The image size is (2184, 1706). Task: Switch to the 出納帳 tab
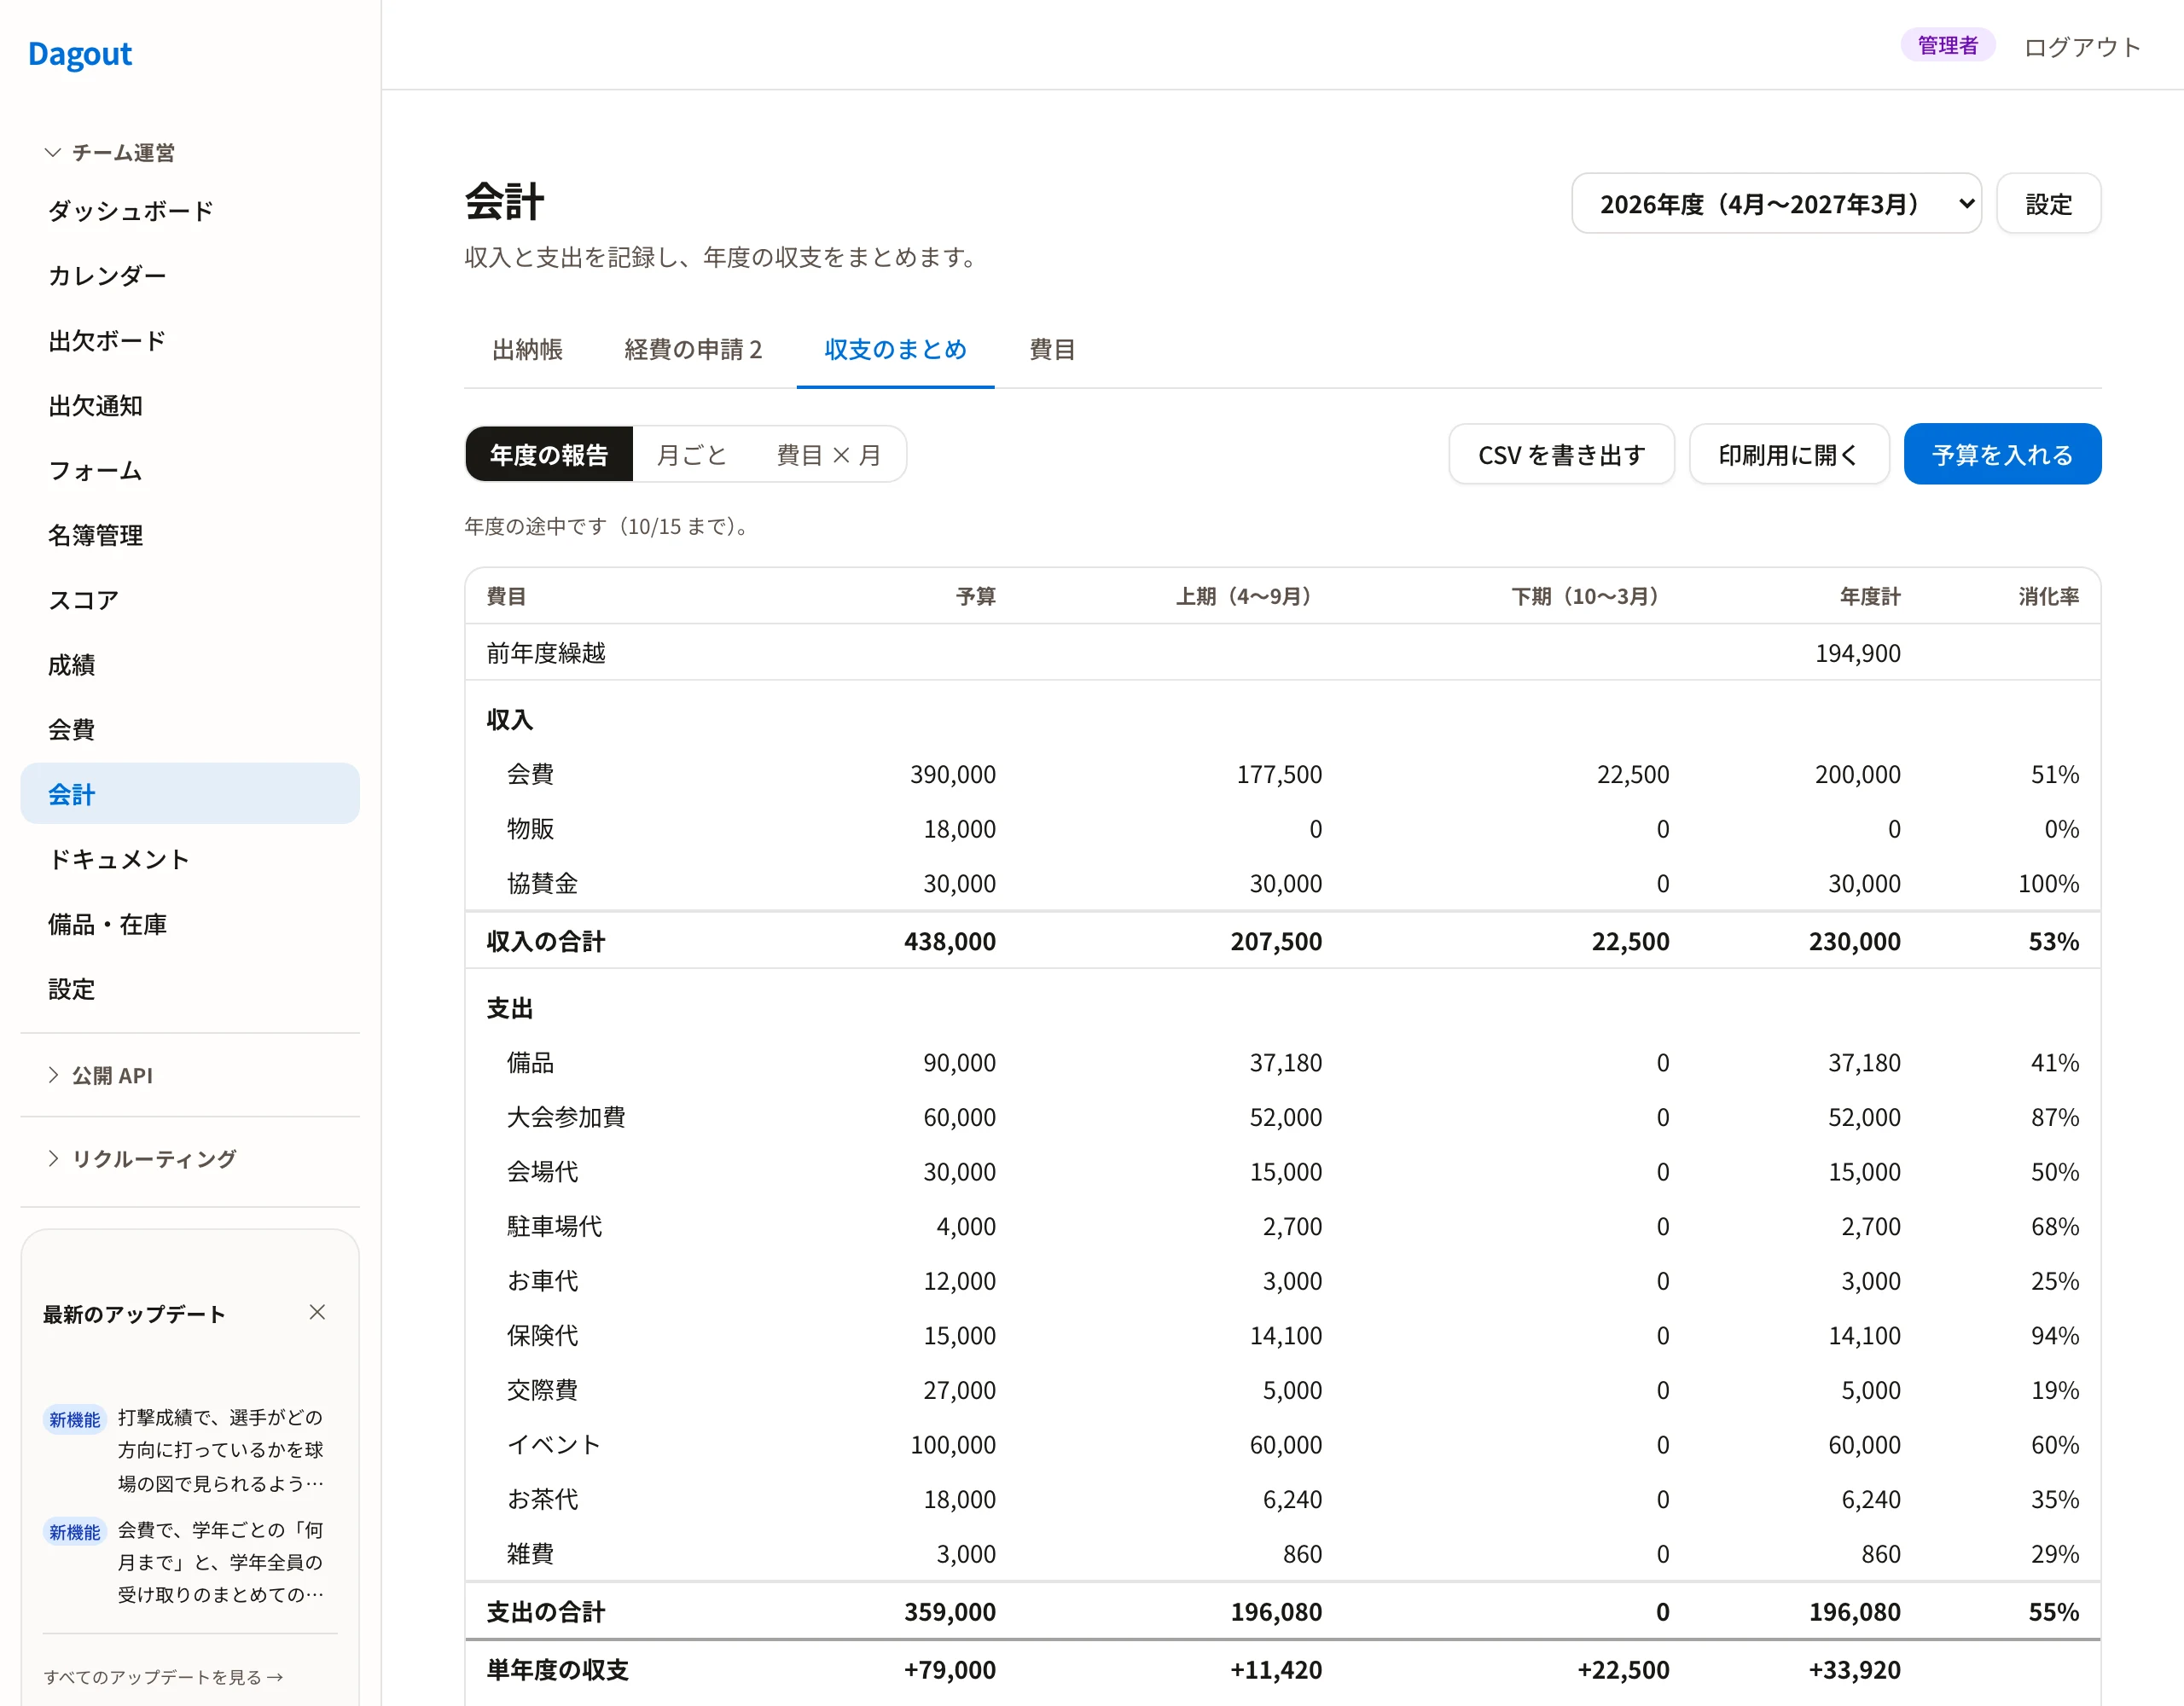[x=528, y=349]
